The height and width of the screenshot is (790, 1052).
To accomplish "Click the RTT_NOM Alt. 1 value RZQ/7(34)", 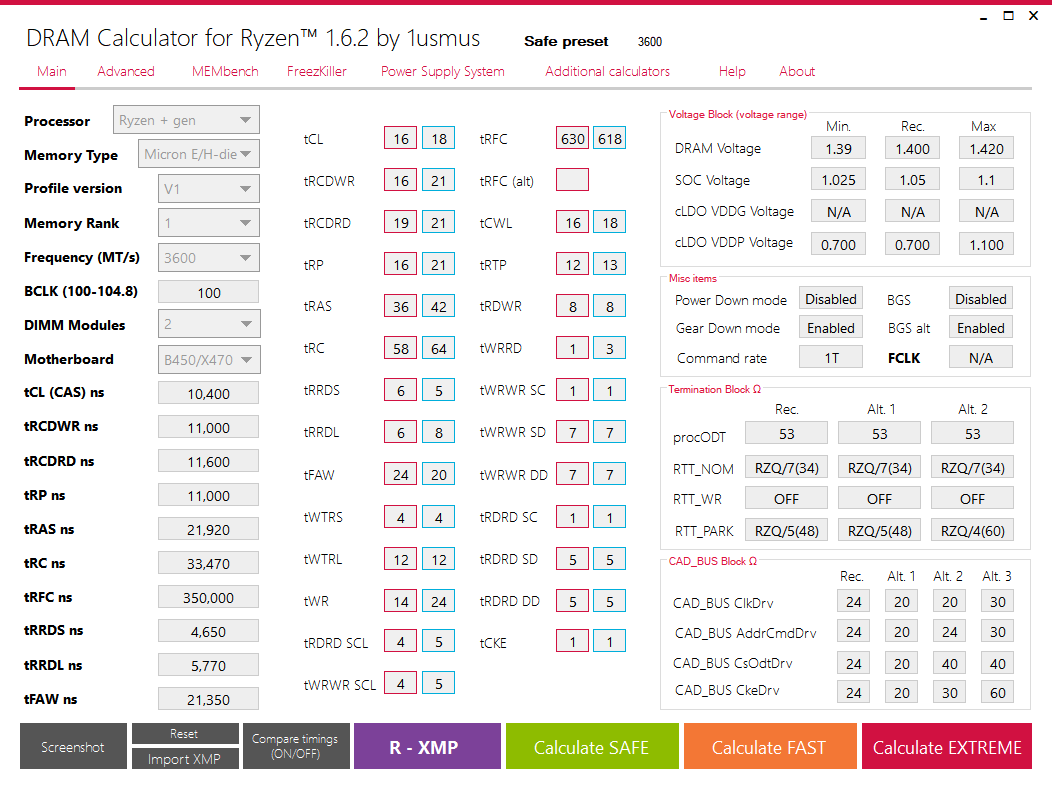I will (880, 467).
